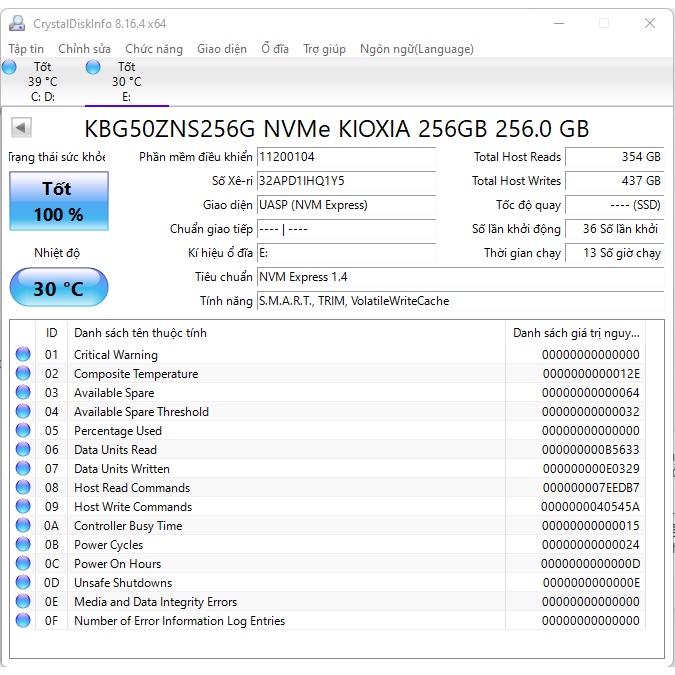Click the CrystalDiskInfo app icon in title bar

[x=15, y=23]
